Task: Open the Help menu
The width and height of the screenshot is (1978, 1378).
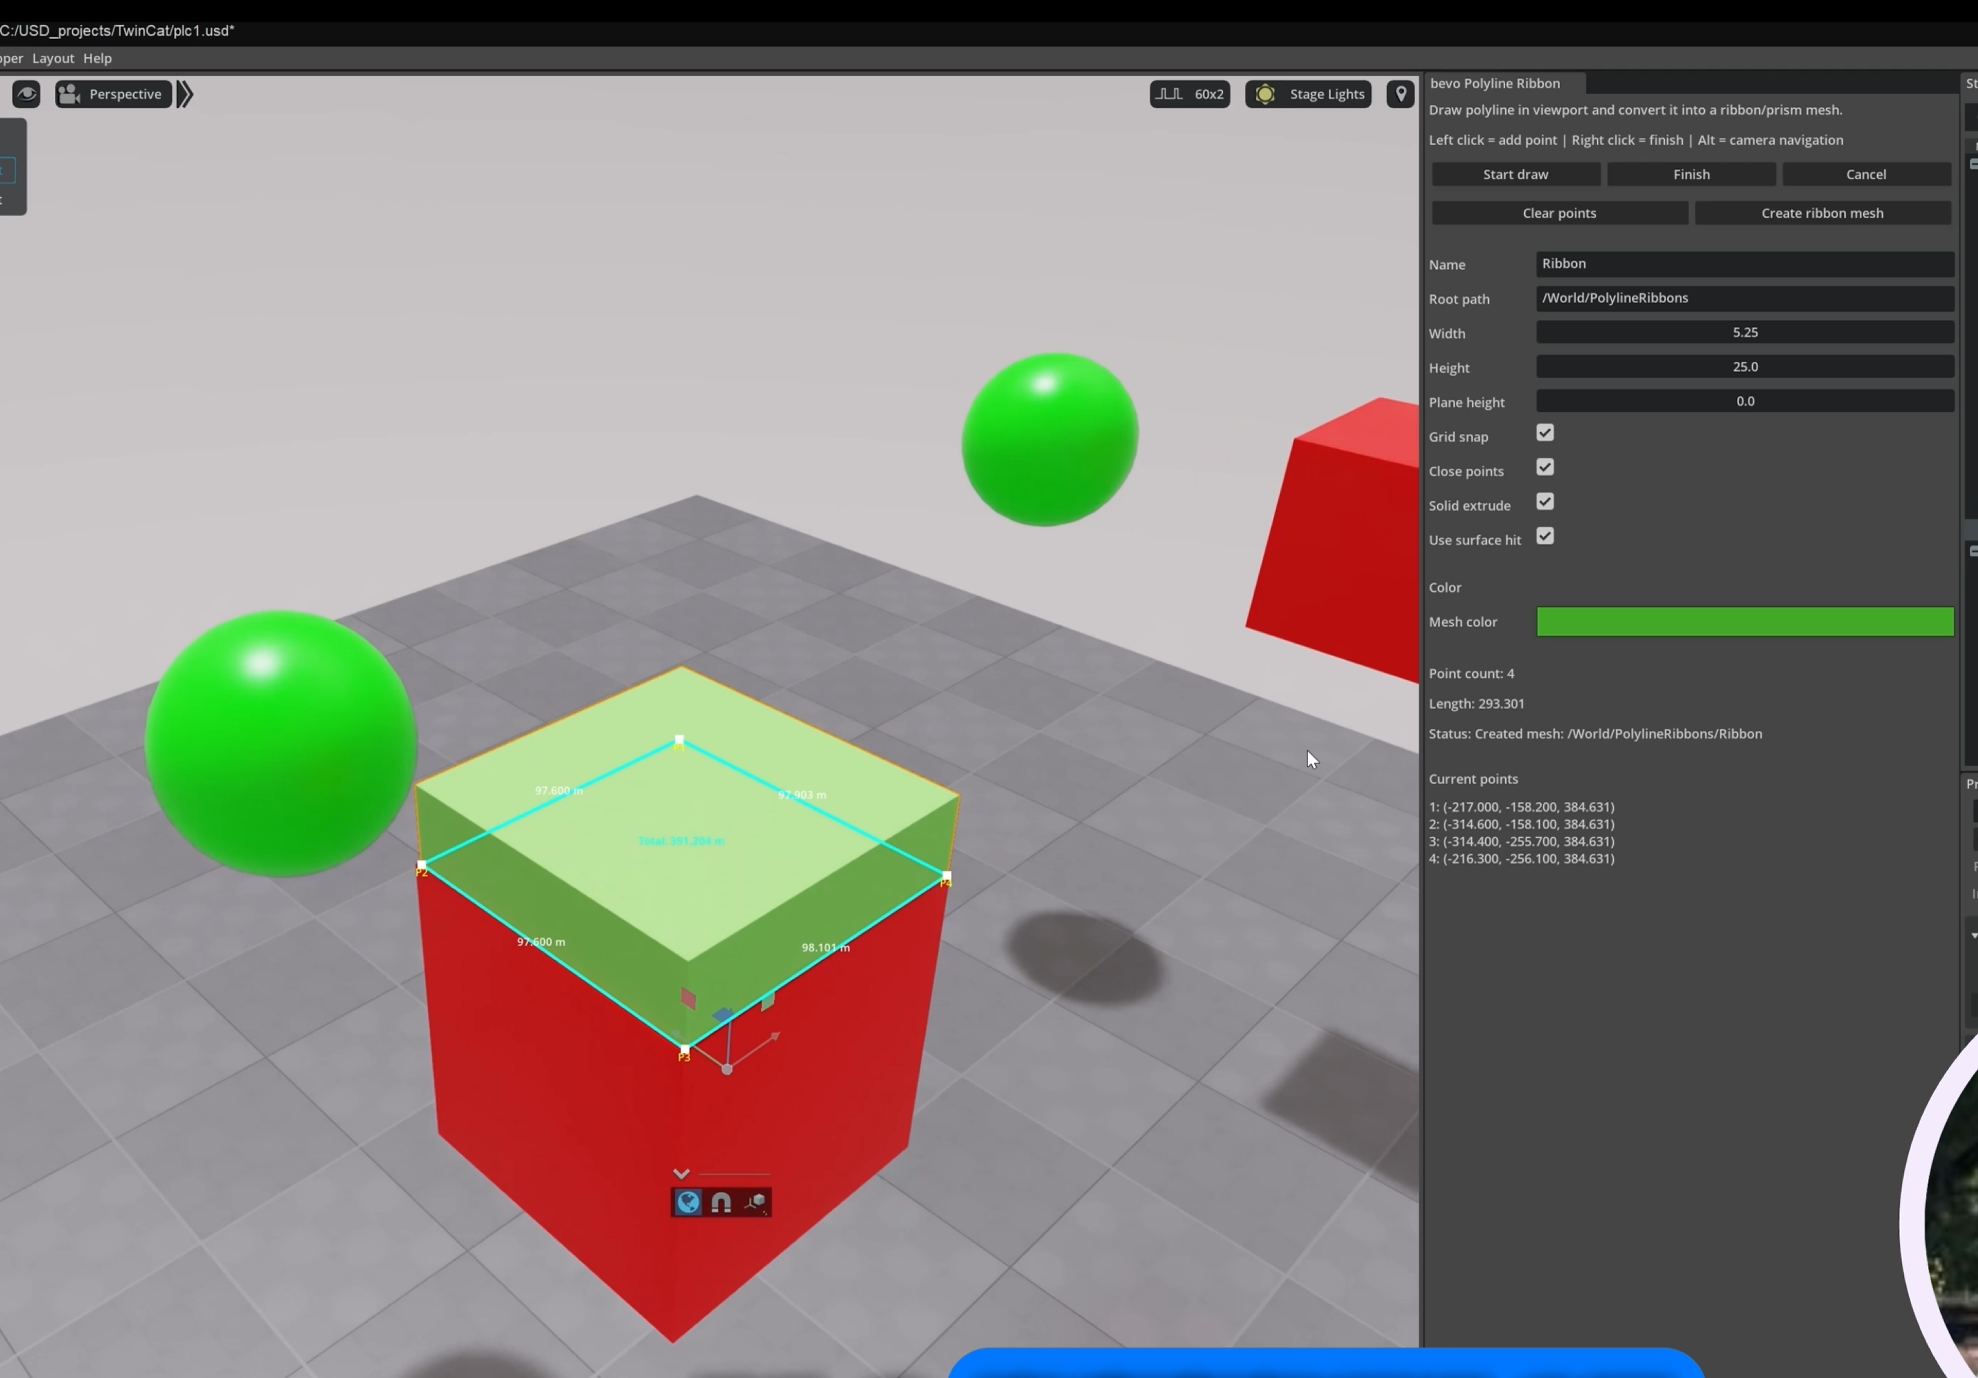Action: [97, 58]
